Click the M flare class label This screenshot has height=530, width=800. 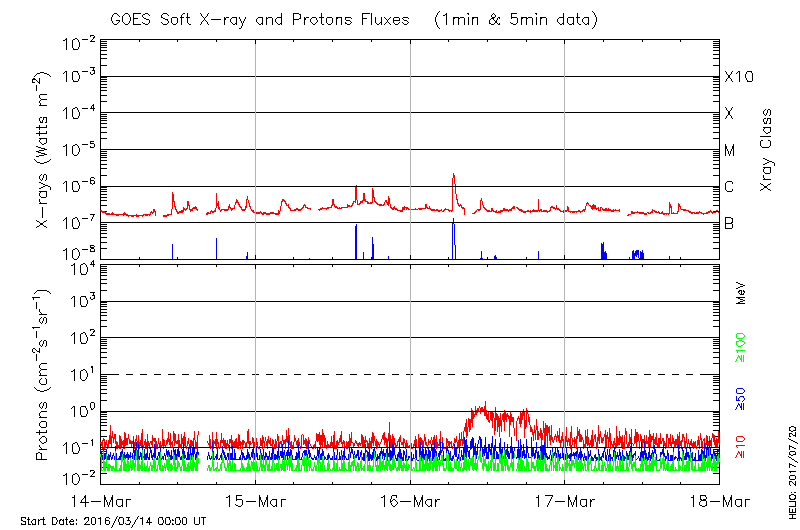pos(730,151)
